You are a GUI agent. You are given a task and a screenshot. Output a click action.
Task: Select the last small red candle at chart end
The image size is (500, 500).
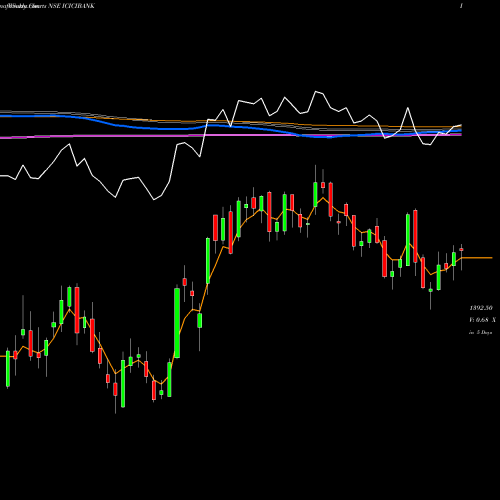click(x=461, y=250)
